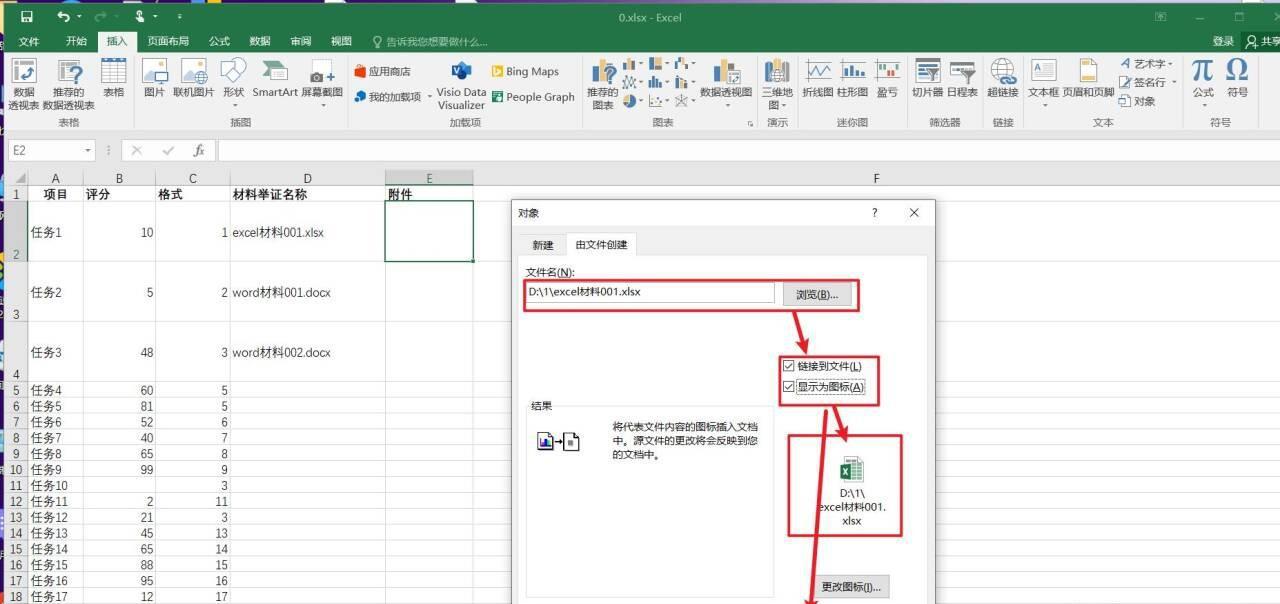Switch to the Page Layout (页面布局) tab
1280x604 pixels.
point(168,41)
